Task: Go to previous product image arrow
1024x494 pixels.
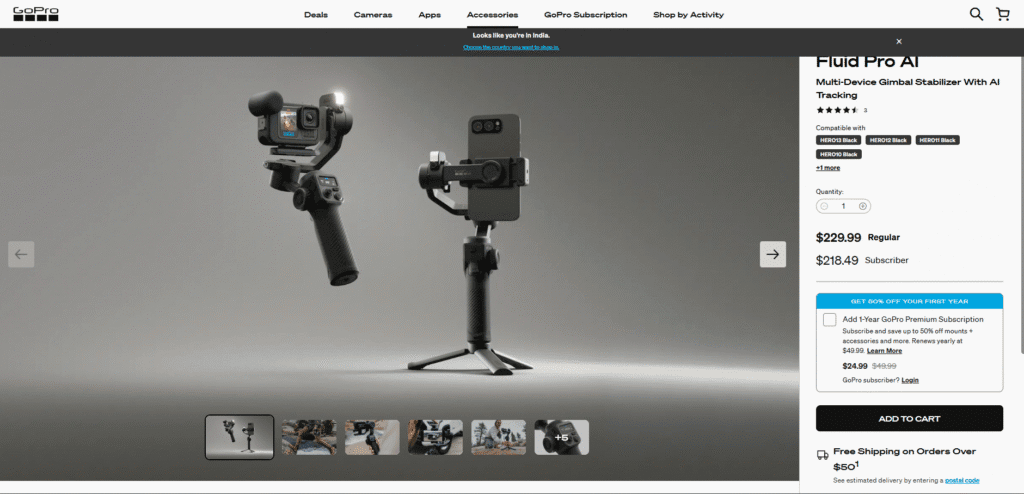Action: pos(21,254)
